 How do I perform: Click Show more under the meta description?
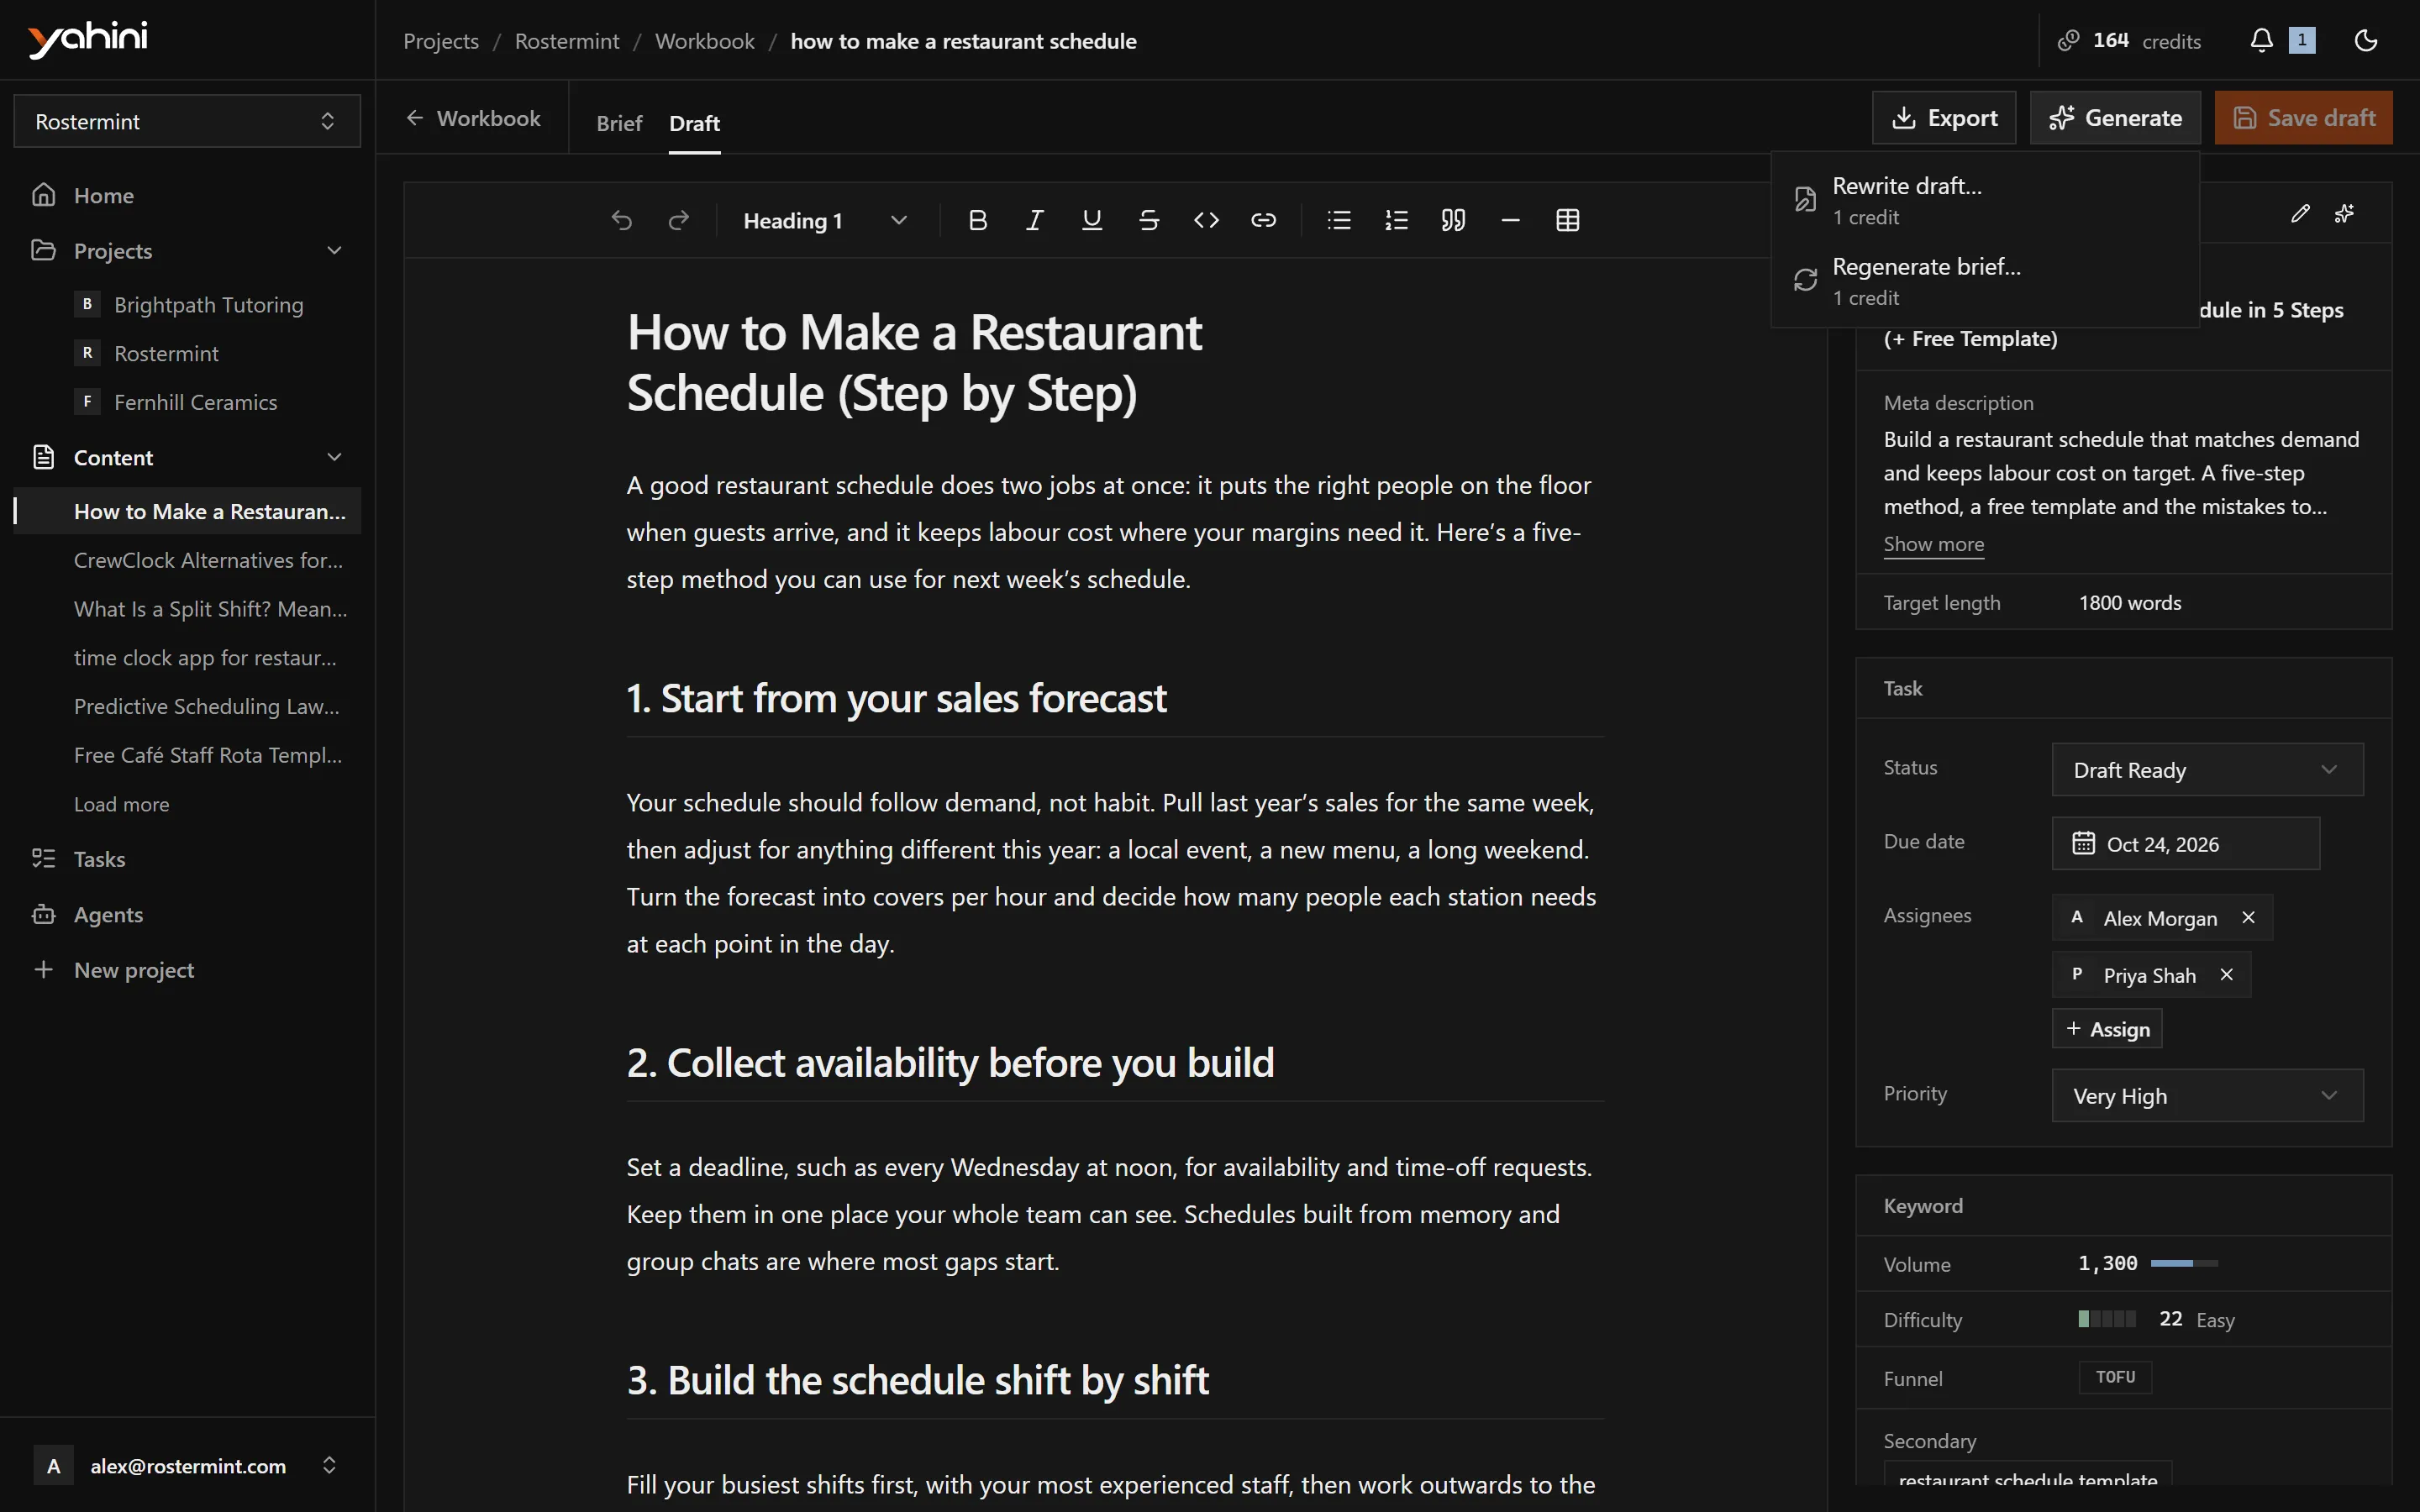tap(1933, 544)
